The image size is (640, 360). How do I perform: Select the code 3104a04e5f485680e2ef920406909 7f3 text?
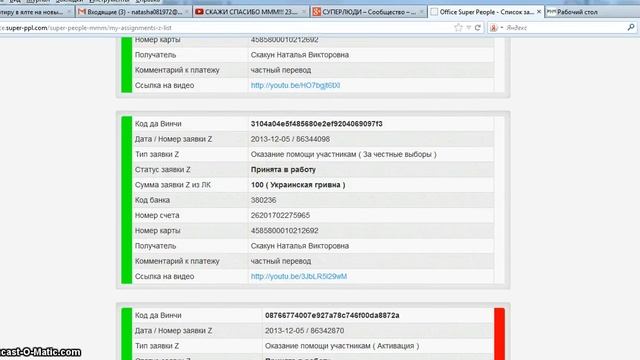click(x=316, y=124)
